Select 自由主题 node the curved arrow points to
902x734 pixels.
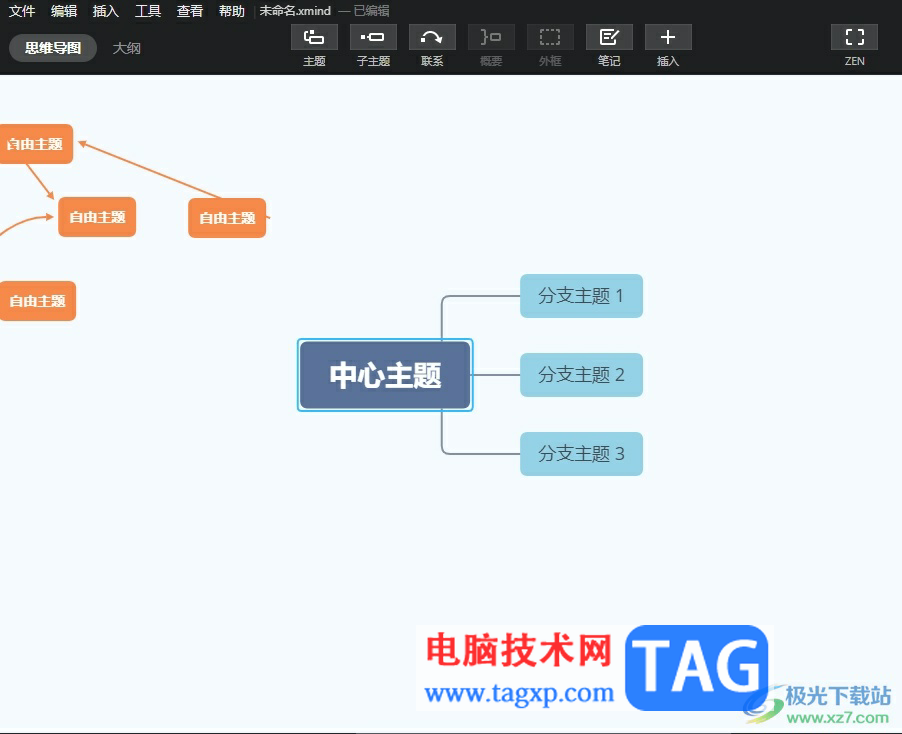point(97,217)
